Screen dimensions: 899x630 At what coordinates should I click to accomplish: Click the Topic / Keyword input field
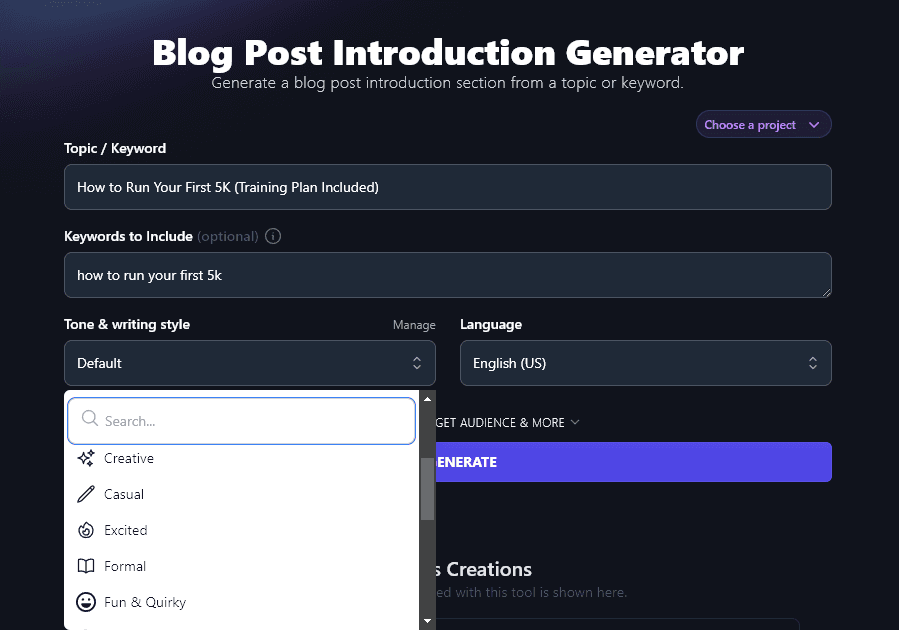447,187
